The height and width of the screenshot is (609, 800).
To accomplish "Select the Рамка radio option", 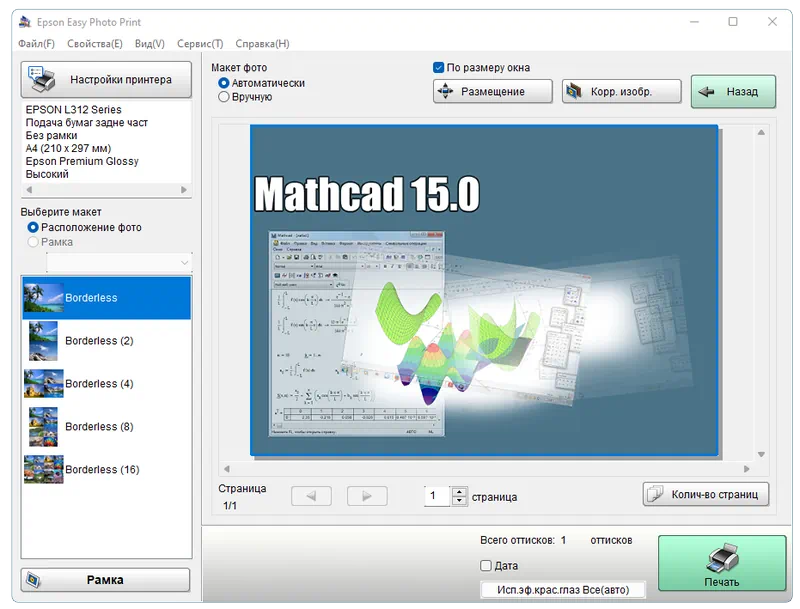I will click(x=33, y=242).
